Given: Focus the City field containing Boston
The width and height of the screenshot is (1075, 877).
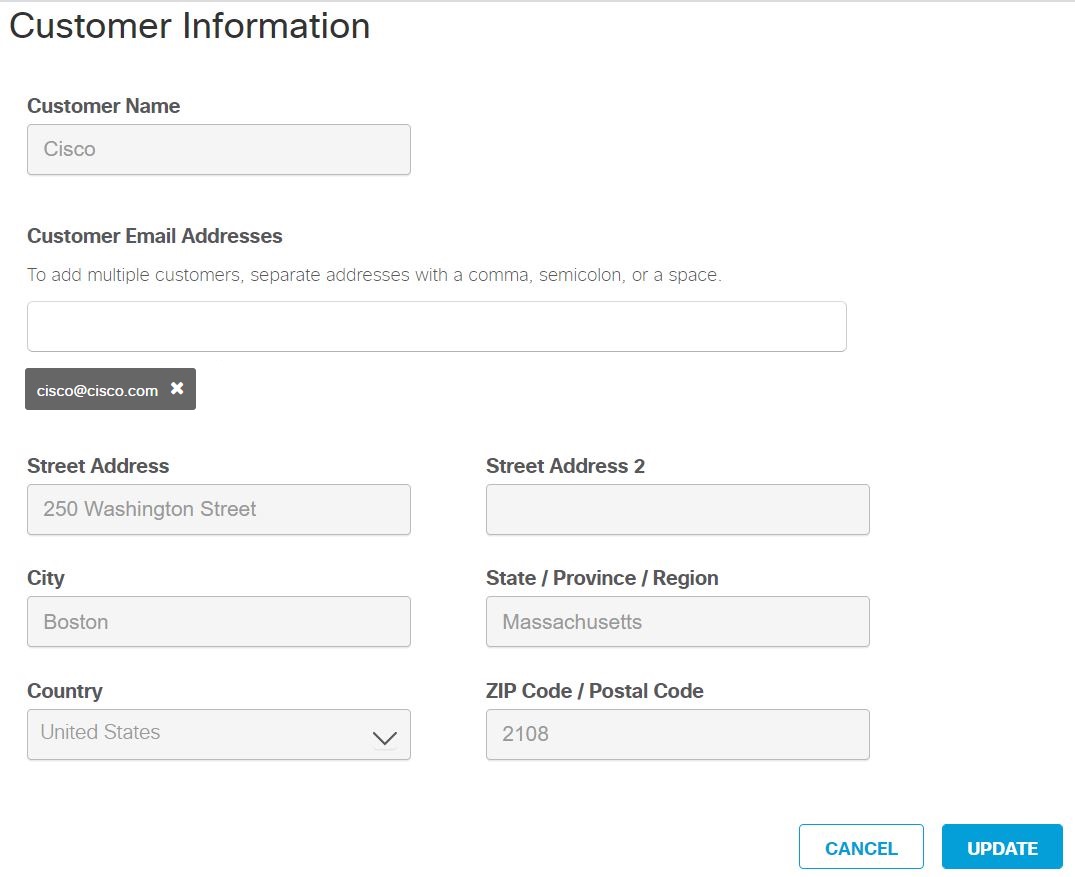Looking at the screenshot, I should (219, 621).
